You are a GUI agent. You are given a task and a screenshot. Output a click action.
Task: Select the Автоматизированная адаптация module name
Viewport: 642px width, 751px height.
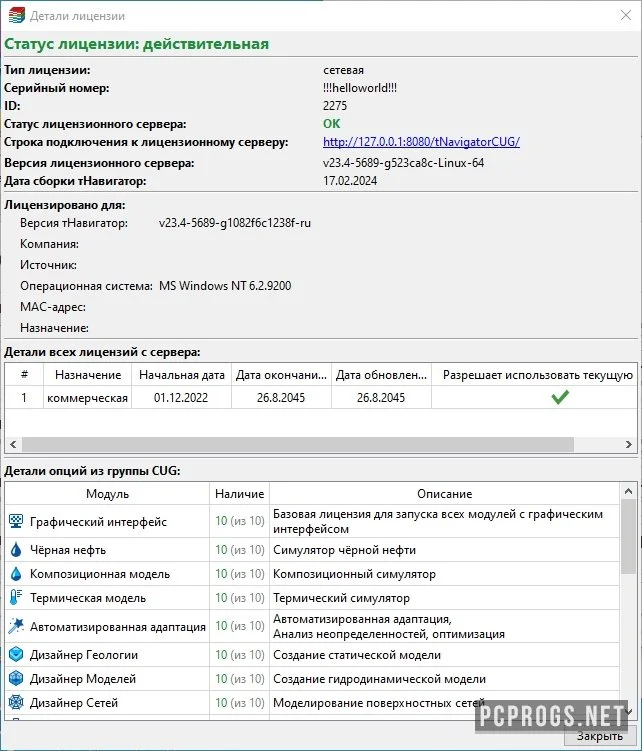point(118,626)
